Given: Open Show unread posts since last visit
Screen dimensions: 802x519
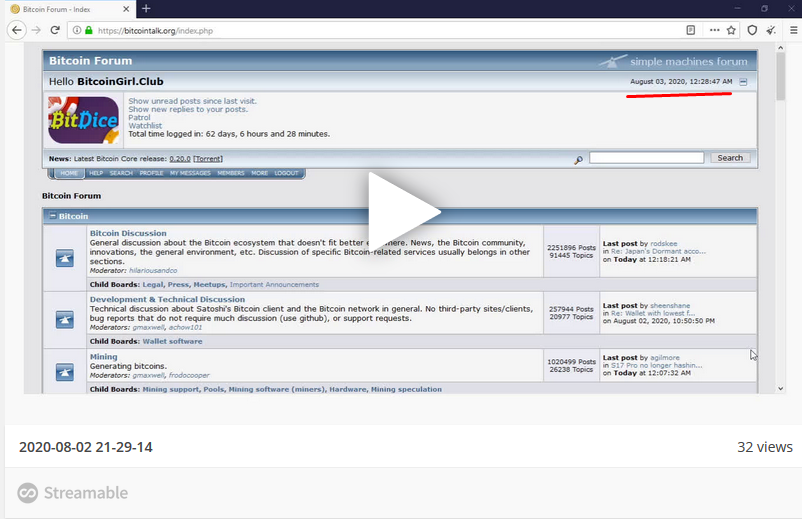Looking at the screenshot, I should (x=192, y=101).
